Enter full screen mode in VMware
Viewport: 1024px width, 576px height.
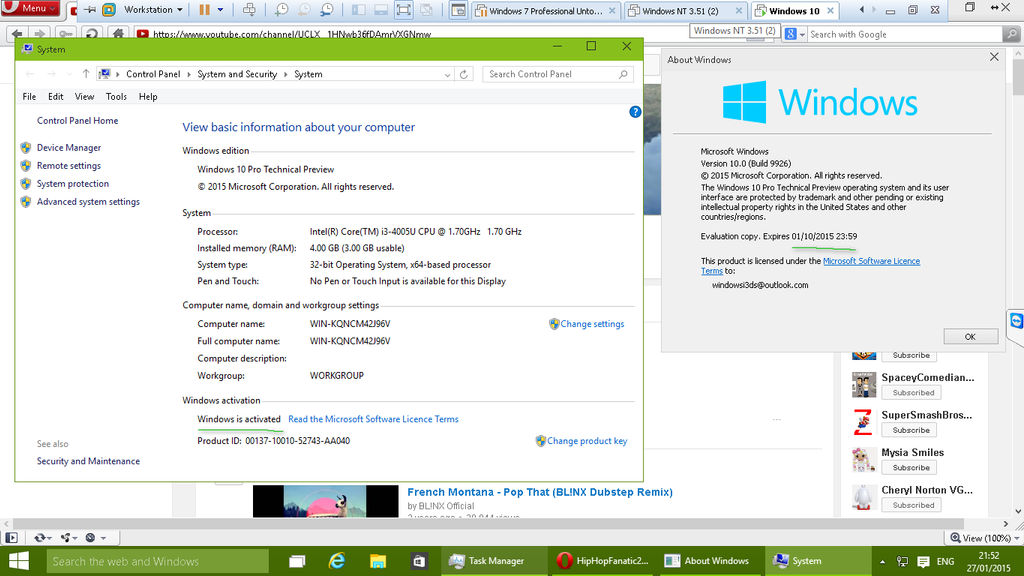point(406,10)
